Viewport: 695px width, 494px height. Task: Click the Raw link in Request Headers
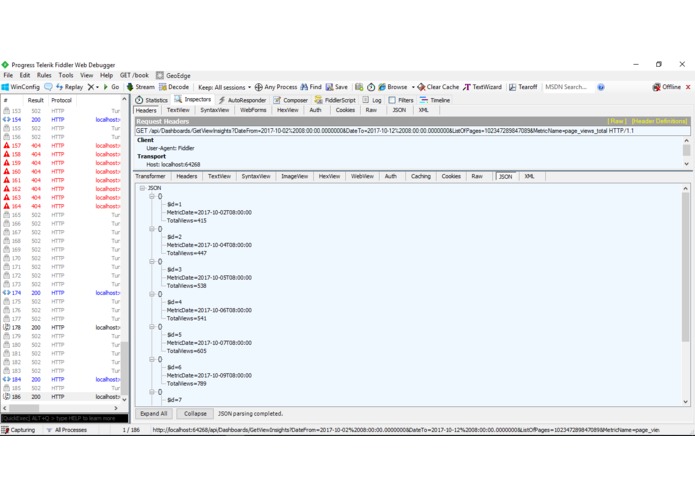click(617, 121)
